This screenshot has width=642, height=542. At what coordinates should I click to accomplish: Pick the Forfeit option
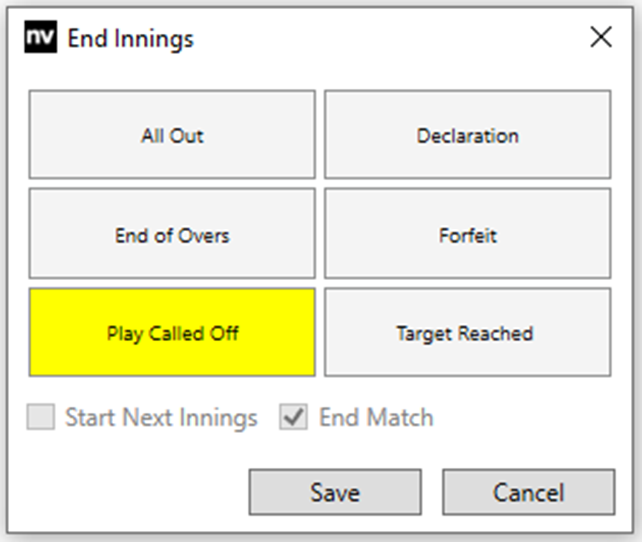click(x=467, y=236)
